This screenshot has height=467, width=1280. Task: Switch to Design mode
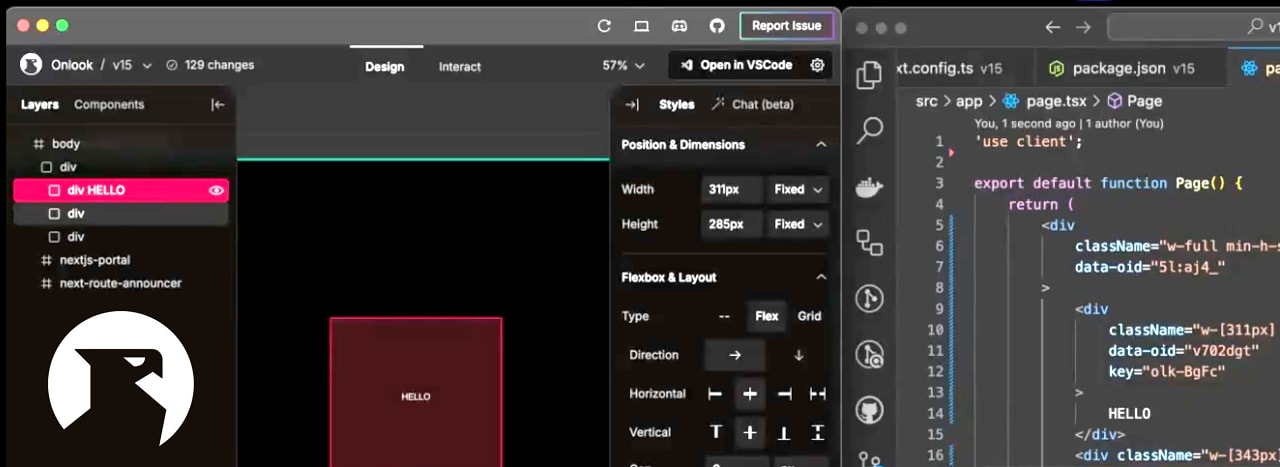coord(384,67)
